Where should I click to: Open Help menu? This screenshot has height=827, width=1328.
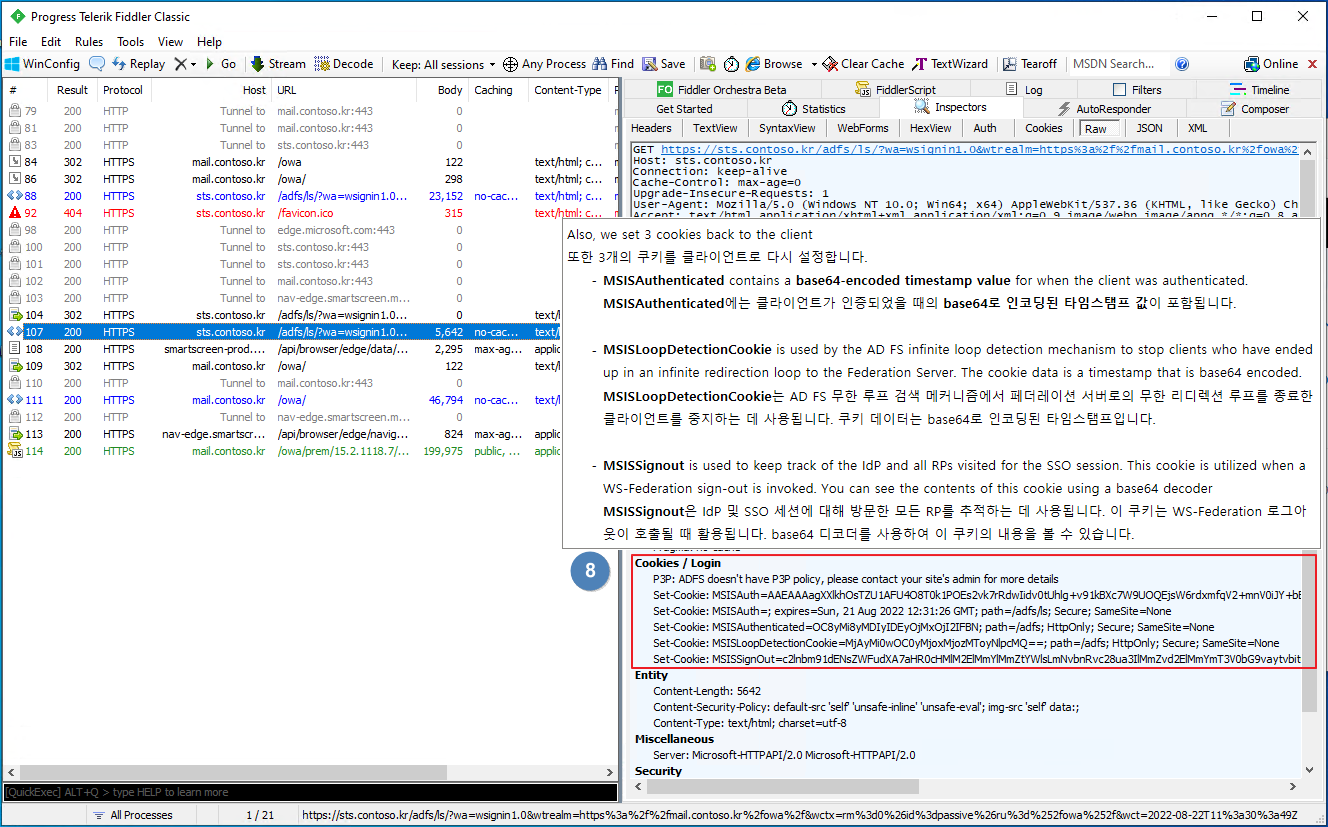click(210, 42)
